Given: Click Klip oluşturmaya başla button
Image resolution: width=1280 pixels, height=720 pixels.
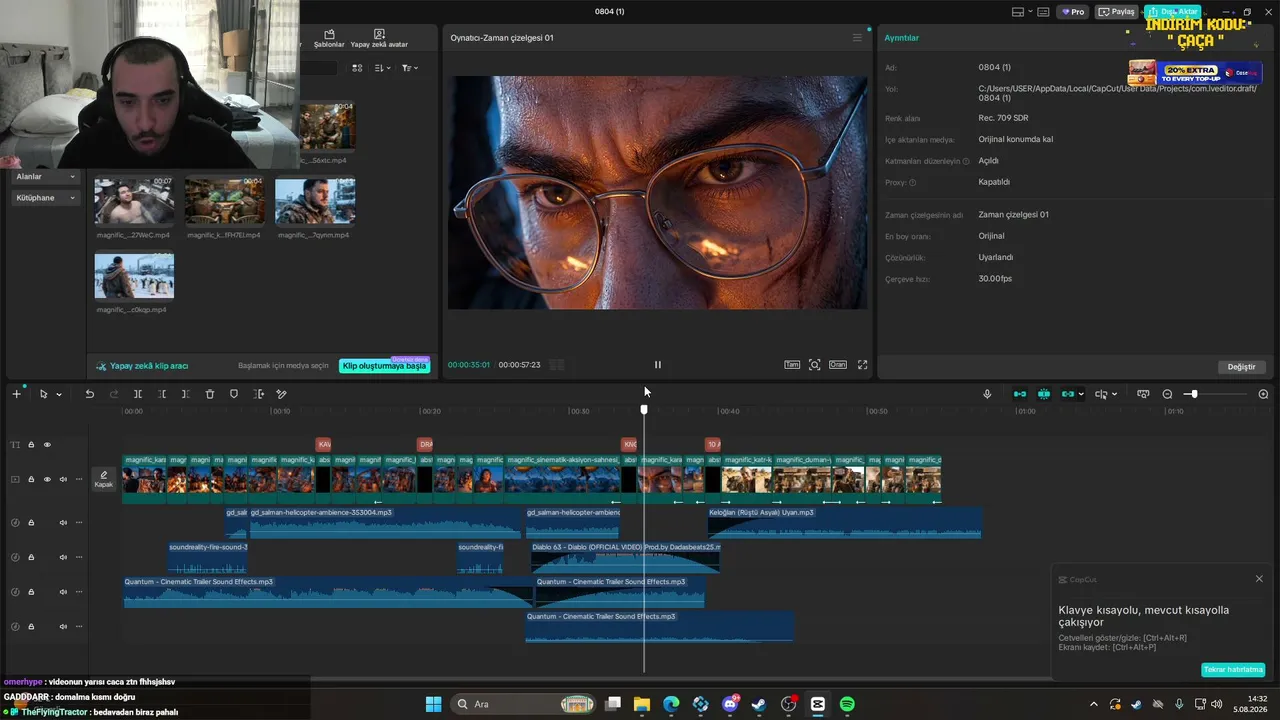Looking at the screenshot, I should 385,366.
